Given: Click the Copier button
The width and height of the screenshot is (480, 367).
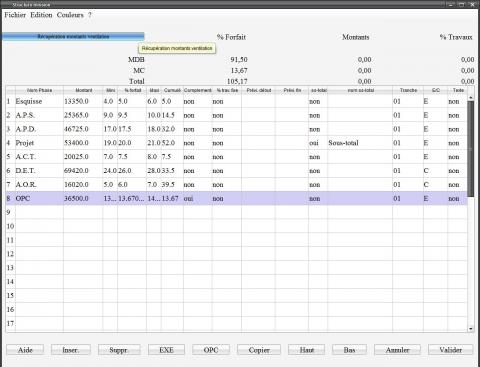Looking at the screenshot, I should (259, 350).
